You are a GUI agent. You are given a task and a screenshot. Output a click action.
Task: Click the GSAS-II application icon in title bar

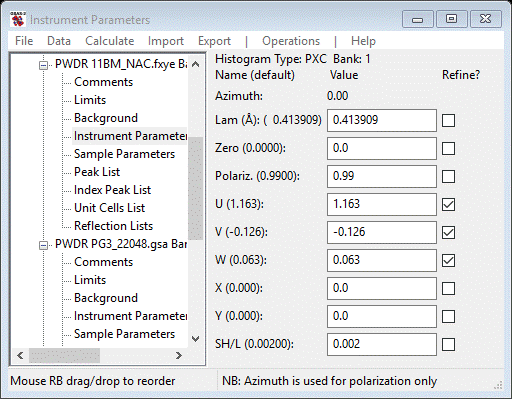click(18, 19)
